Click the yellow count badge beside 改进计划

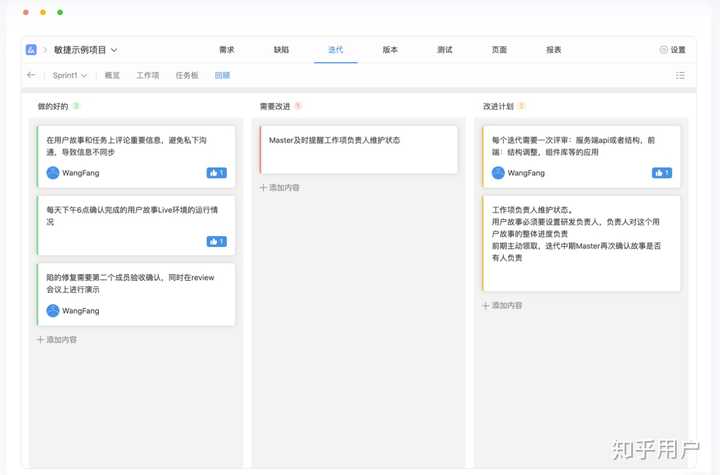(x=521, y=106)
